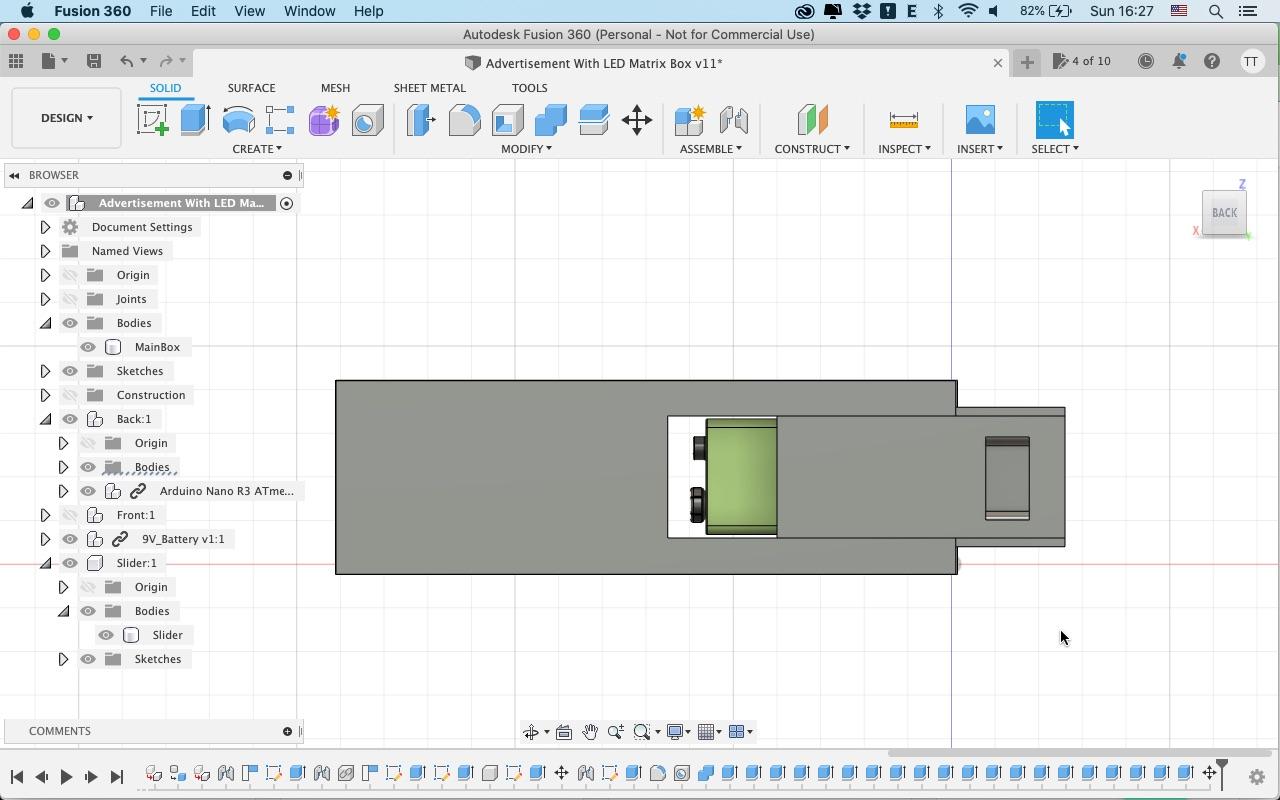1280x800 pixels.
Task: Toggle visibility of Back:1 component
Action: [x=70, y=419]
